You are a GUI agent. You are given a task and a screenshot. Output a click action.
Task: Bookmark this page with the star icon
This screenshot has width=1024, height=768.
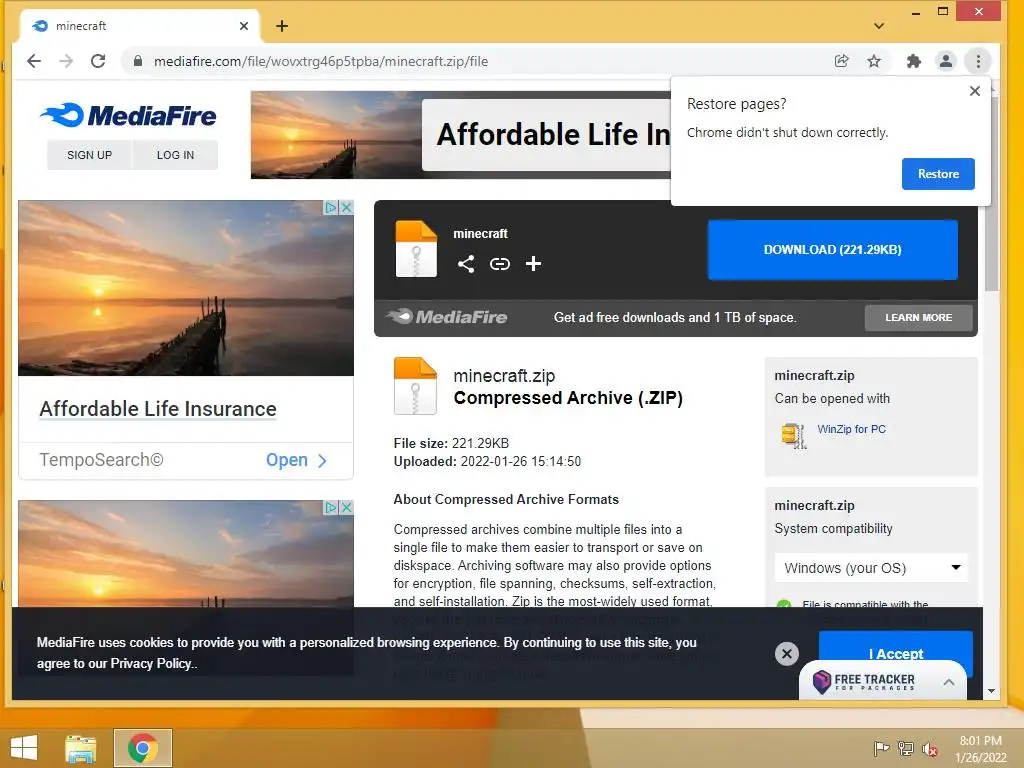[x=874, y=61]
